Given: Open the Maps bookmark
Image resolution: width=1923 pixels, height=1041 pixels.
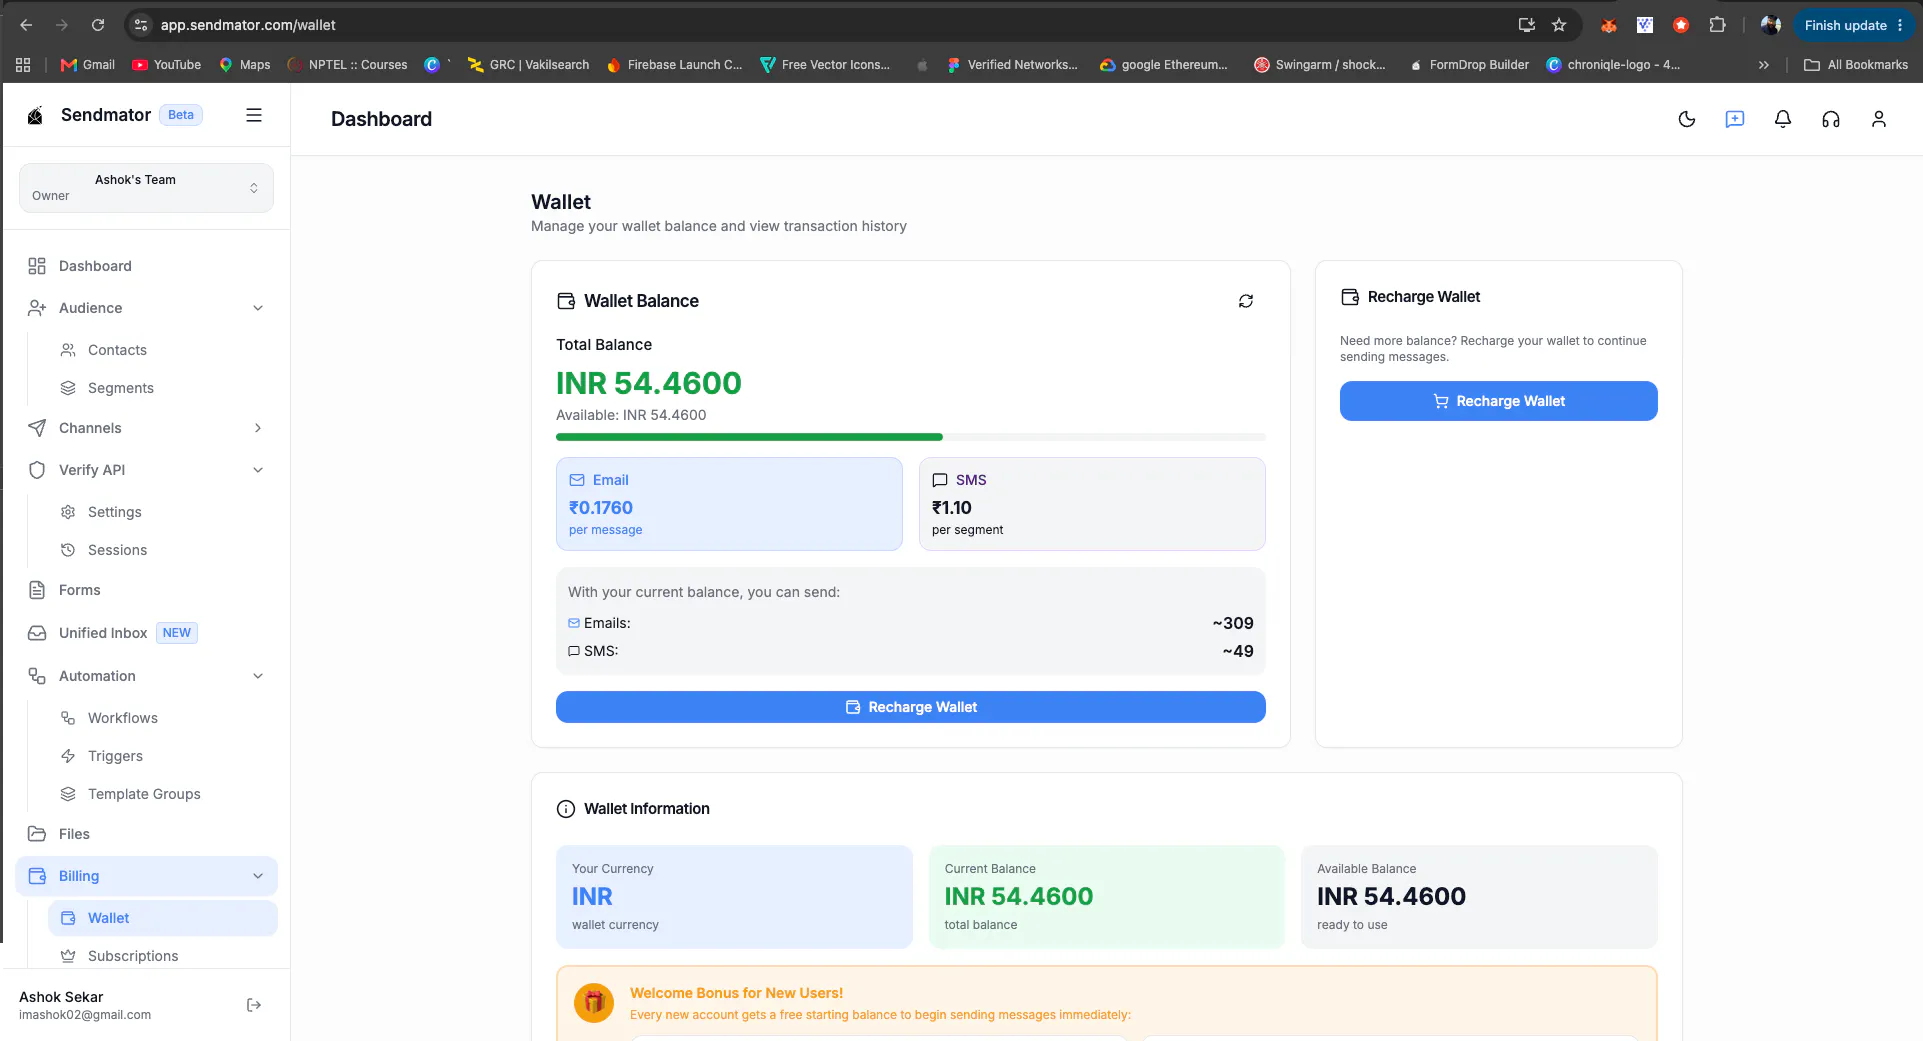Looking at the screenshot, I should [245, 65].
